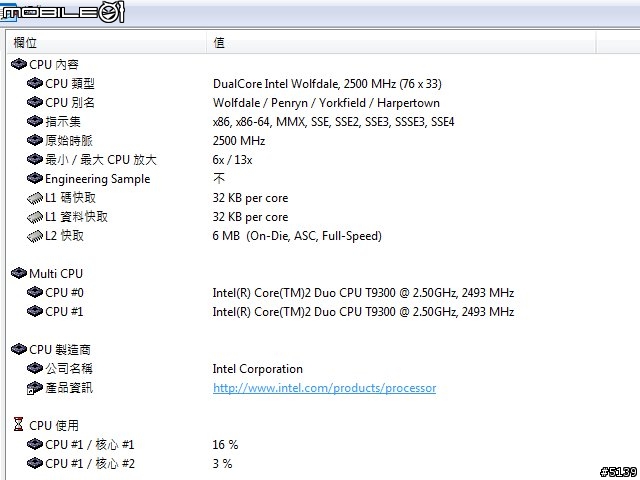Screen dimensions: 640x480
Task: Select the CPU 內容 section row
Action: point(54,64)
